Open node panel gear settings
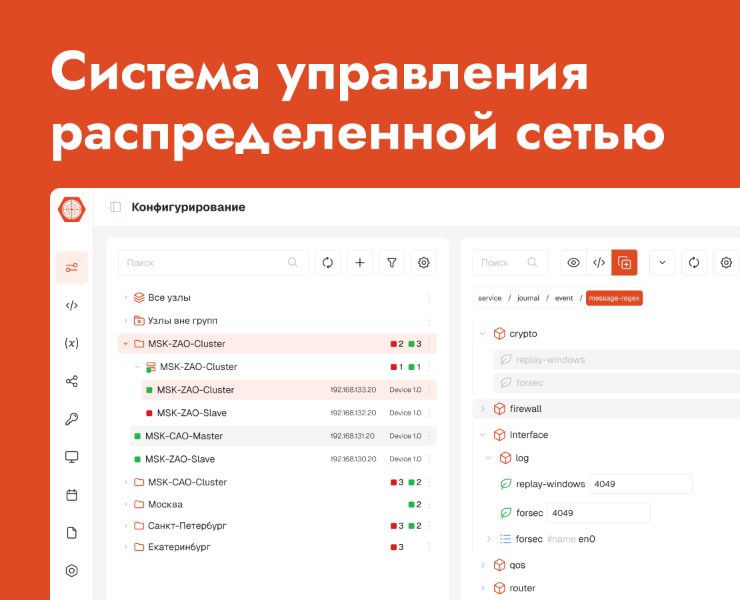Image resolution: width=740 pixels, height=600 pixels. pyautogui.click(x=424, y=262)
